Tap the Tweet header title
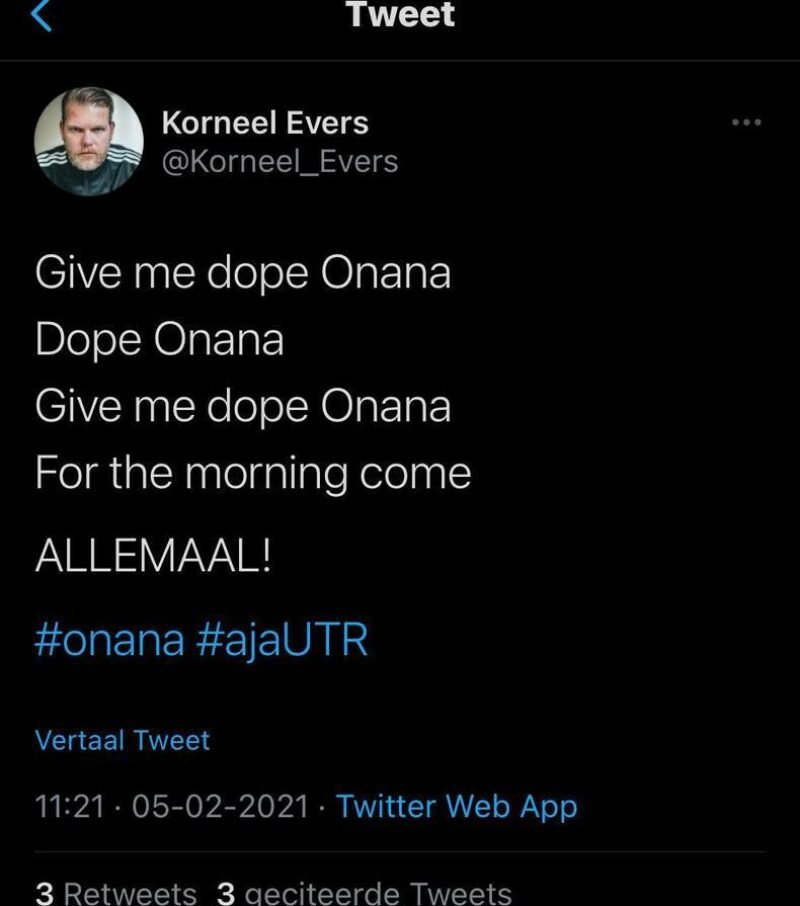The width and height of the screenshot is (800, 906). pos(400,14)
